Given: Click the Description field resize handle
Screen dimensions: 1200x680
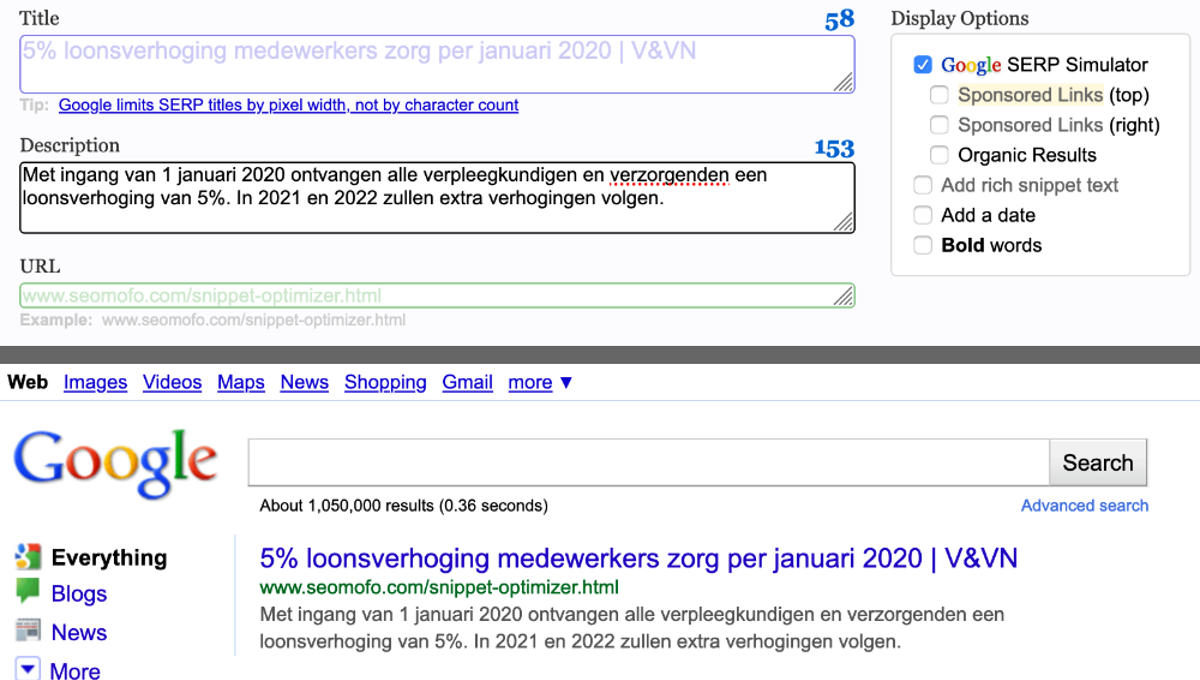Looking at the screenshot, I should (x=844, y=222).
